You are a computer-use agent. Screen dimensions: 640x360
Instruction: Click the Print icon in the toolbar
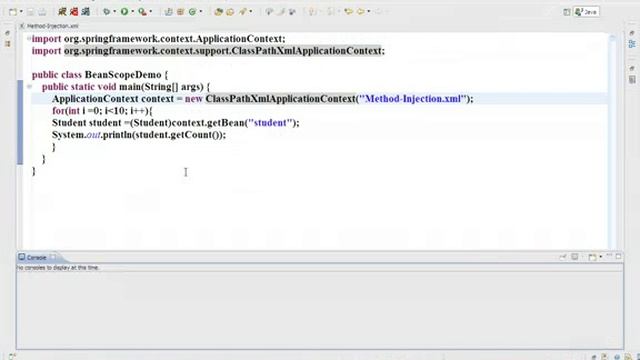(x=42, y=12)
